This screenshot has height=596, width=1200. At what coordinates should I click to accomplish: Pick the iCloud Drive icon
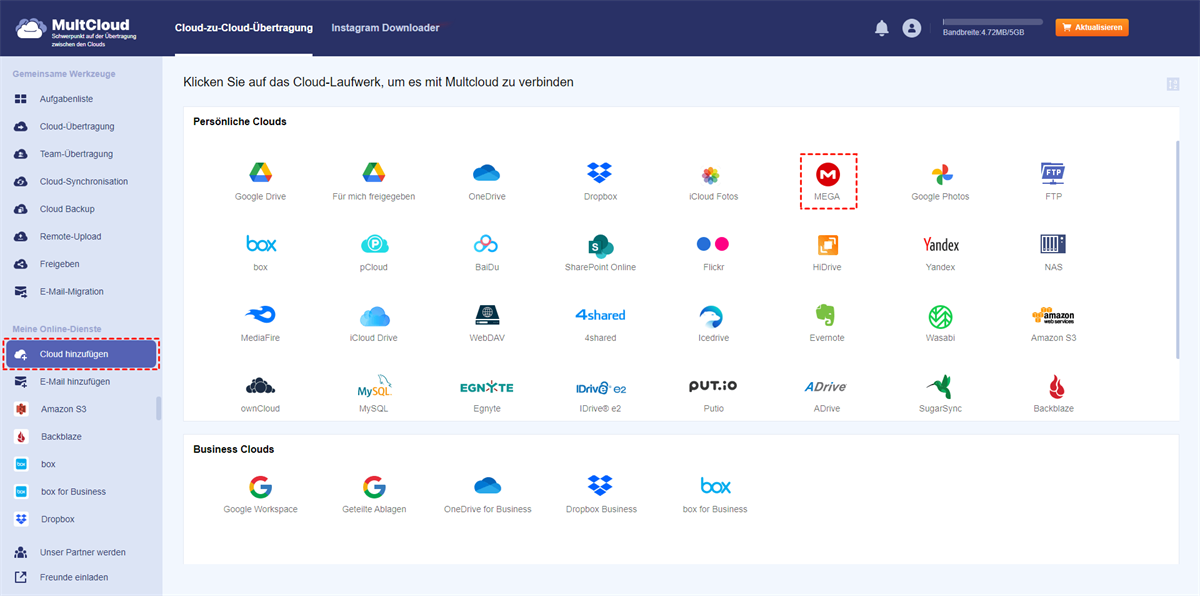pos(374,315)
